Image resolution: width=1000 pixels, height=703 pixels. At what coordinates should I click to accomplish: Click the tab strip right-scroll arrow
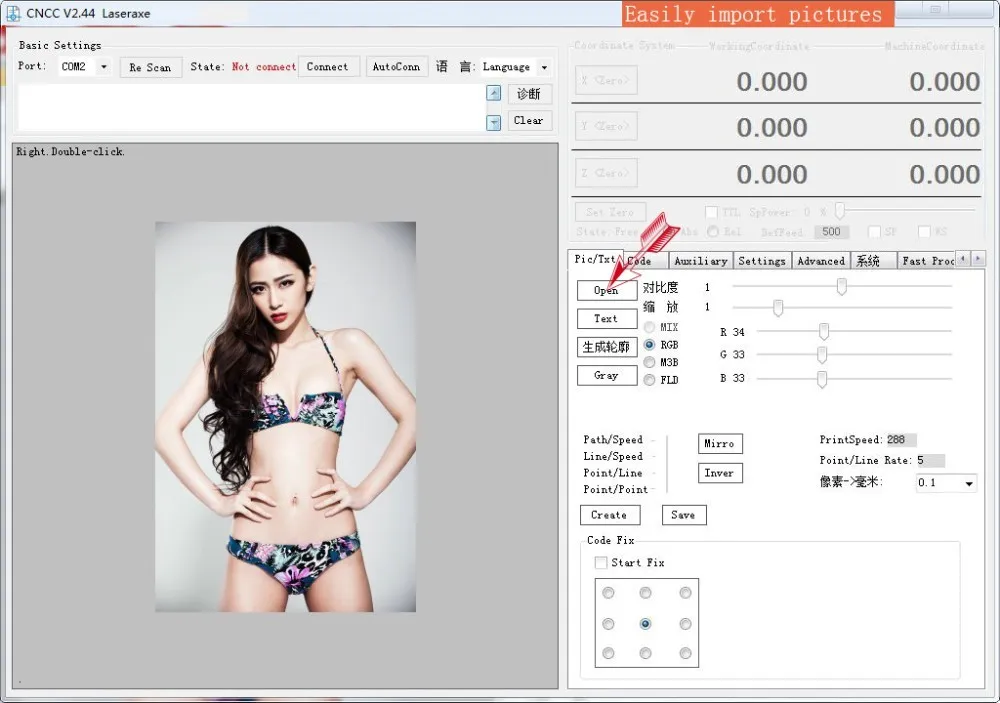978,259
